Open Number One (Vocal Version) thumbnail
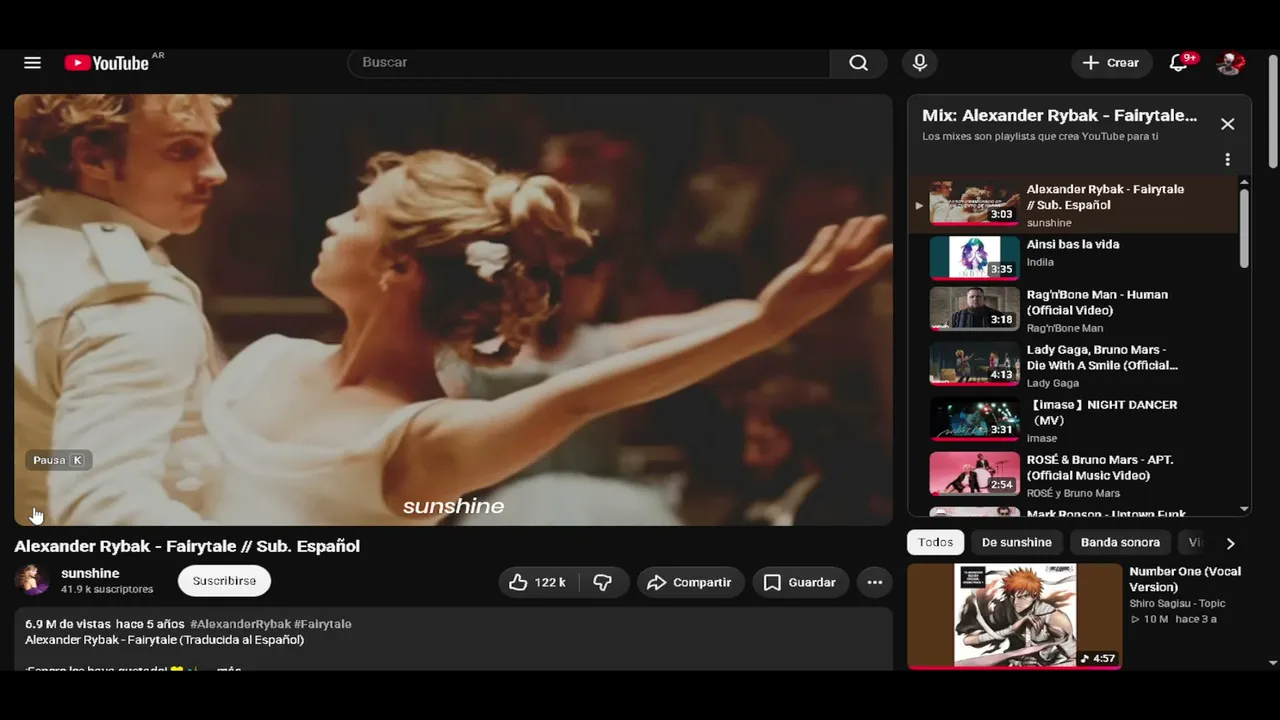Viewport: 1280px width, 720px height. pos(1014,616)
